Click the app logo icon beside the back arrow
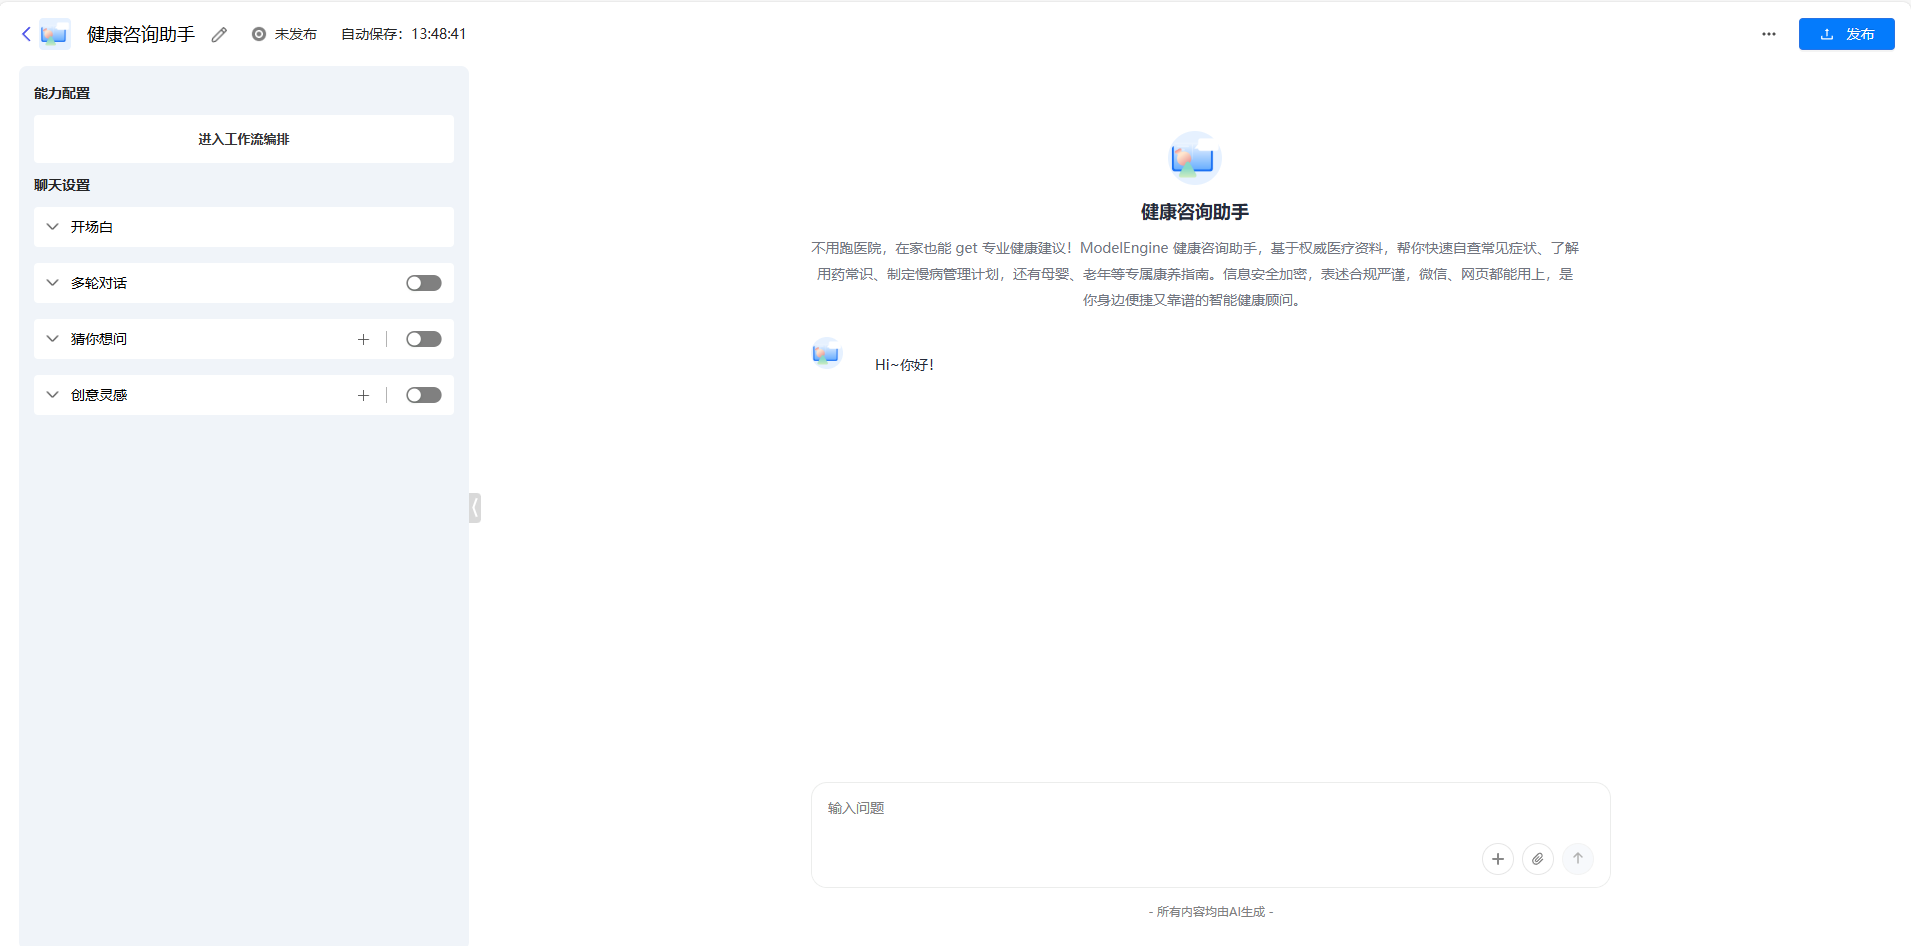Screen dimensions: 1911x946 point(56,33)
